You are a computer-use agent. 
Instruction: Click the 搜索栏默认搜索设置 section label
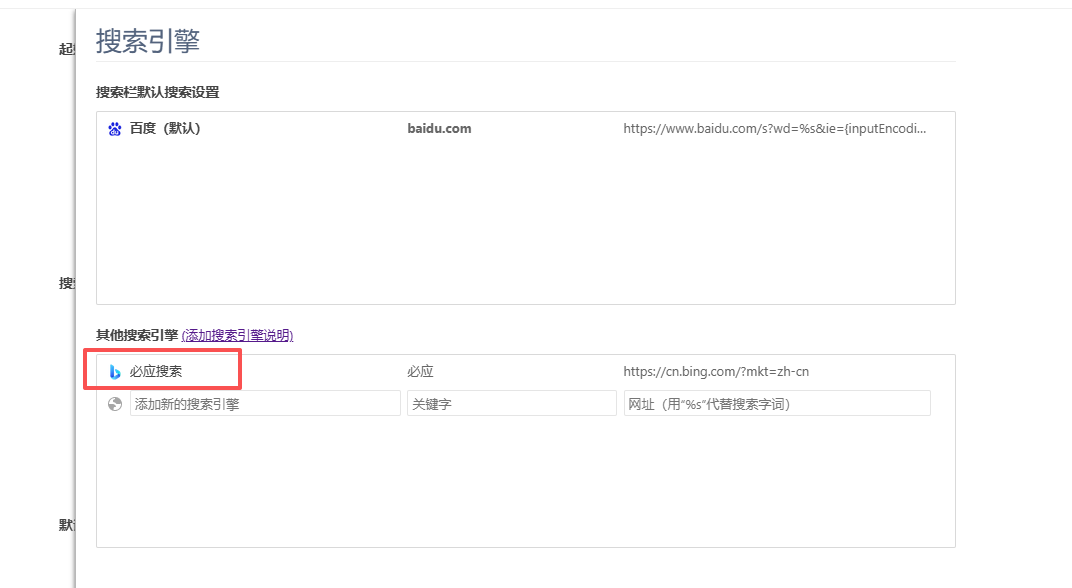pos(157,92)
